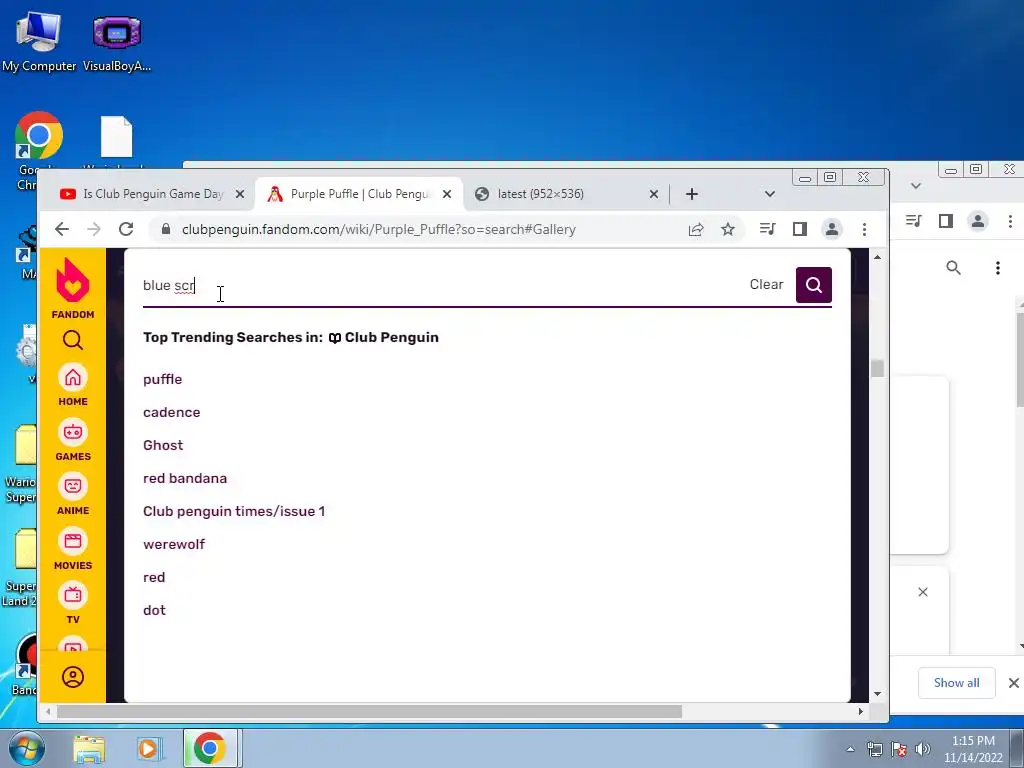Select trending search 'red bandana'
Screen dimensions: 1024x768
click(185, 478)
